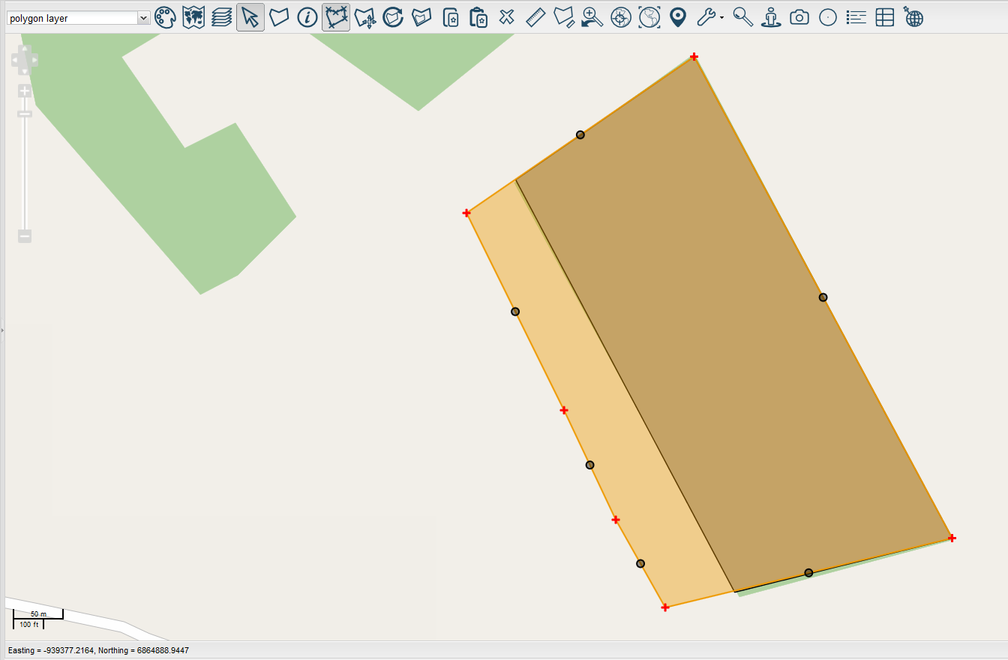Click the zoom in plus button
This screenshot has height=660, width=1008.
pos(25,91)
